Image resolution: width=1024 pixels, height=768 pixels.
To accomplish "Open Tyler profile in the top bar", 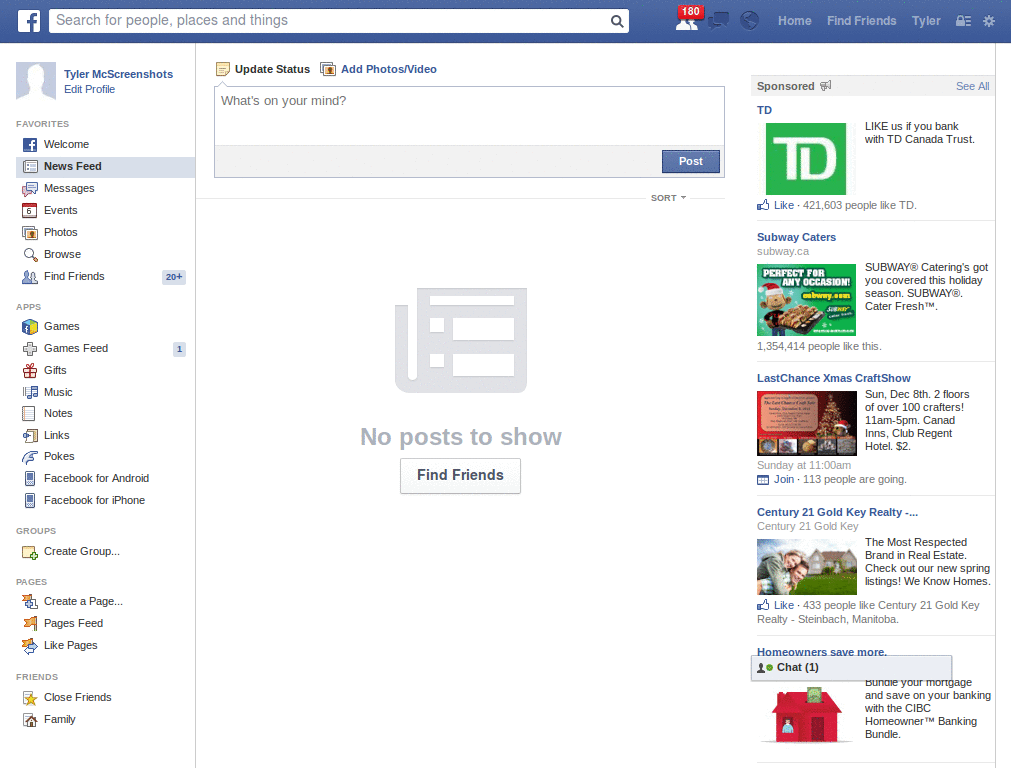I will pyautogui.click(x=926, y=21).
